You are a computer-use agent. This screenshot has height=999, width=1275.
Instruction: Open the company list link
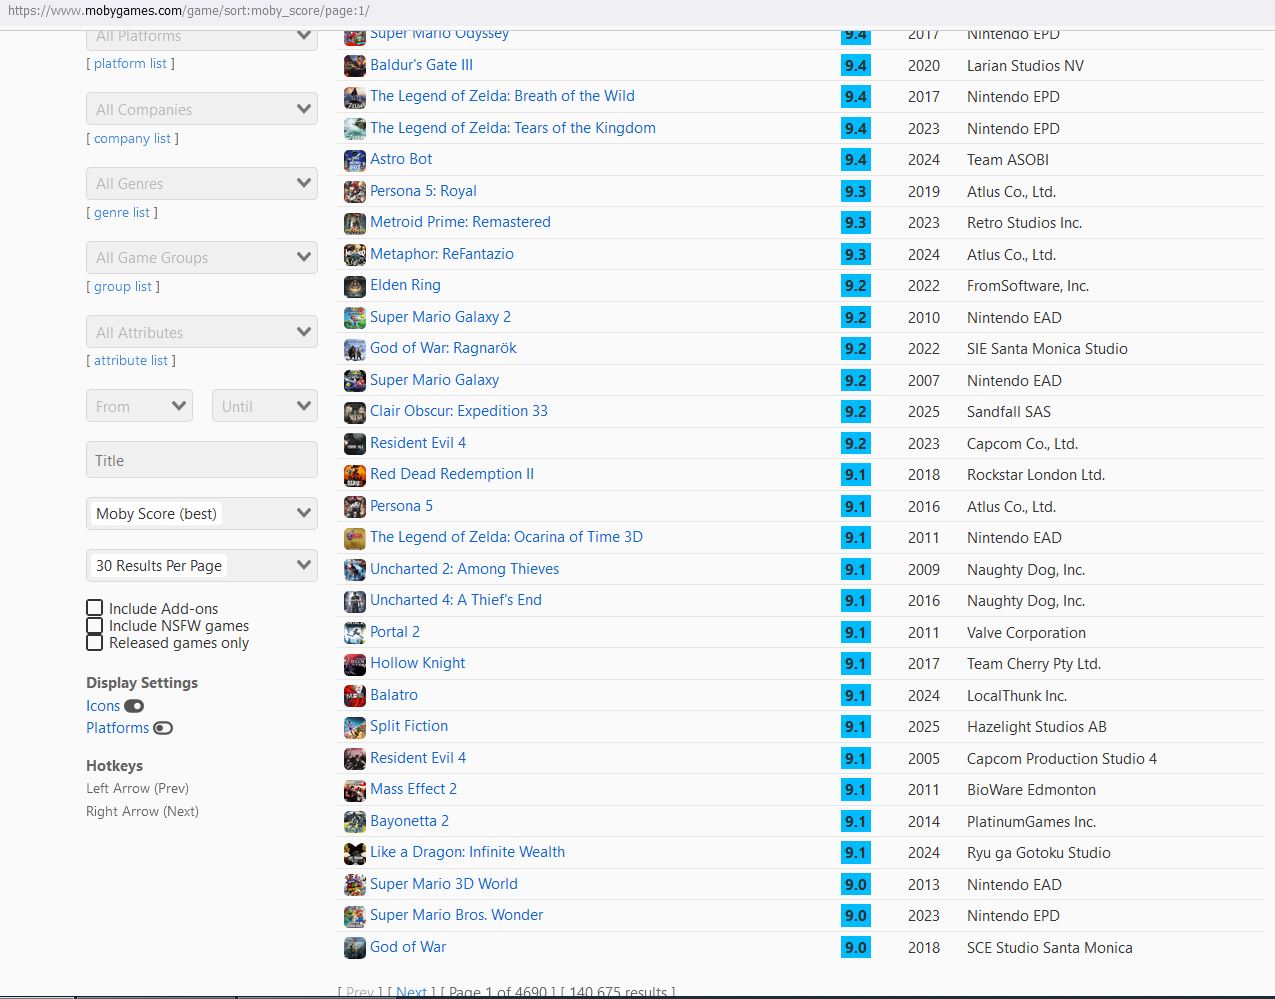coord(132,138)
